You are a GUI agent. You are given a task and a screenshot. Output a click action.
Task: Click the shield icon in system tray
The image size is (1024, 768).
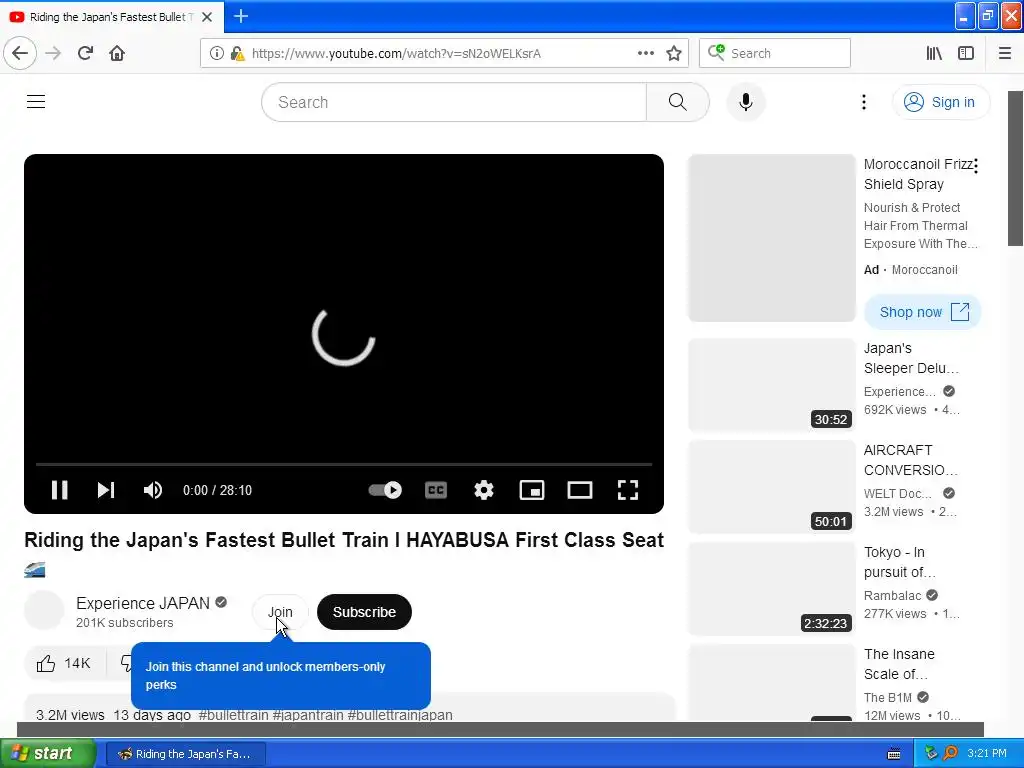point(931,753)
